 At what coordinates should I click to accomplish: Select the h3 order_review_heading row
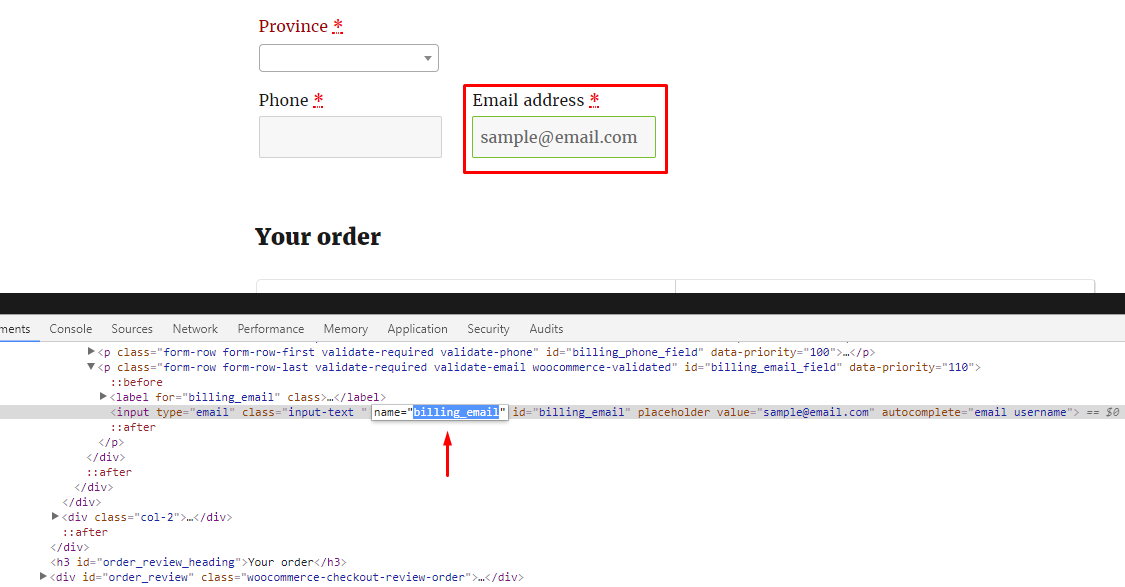[x=199, y=562]
